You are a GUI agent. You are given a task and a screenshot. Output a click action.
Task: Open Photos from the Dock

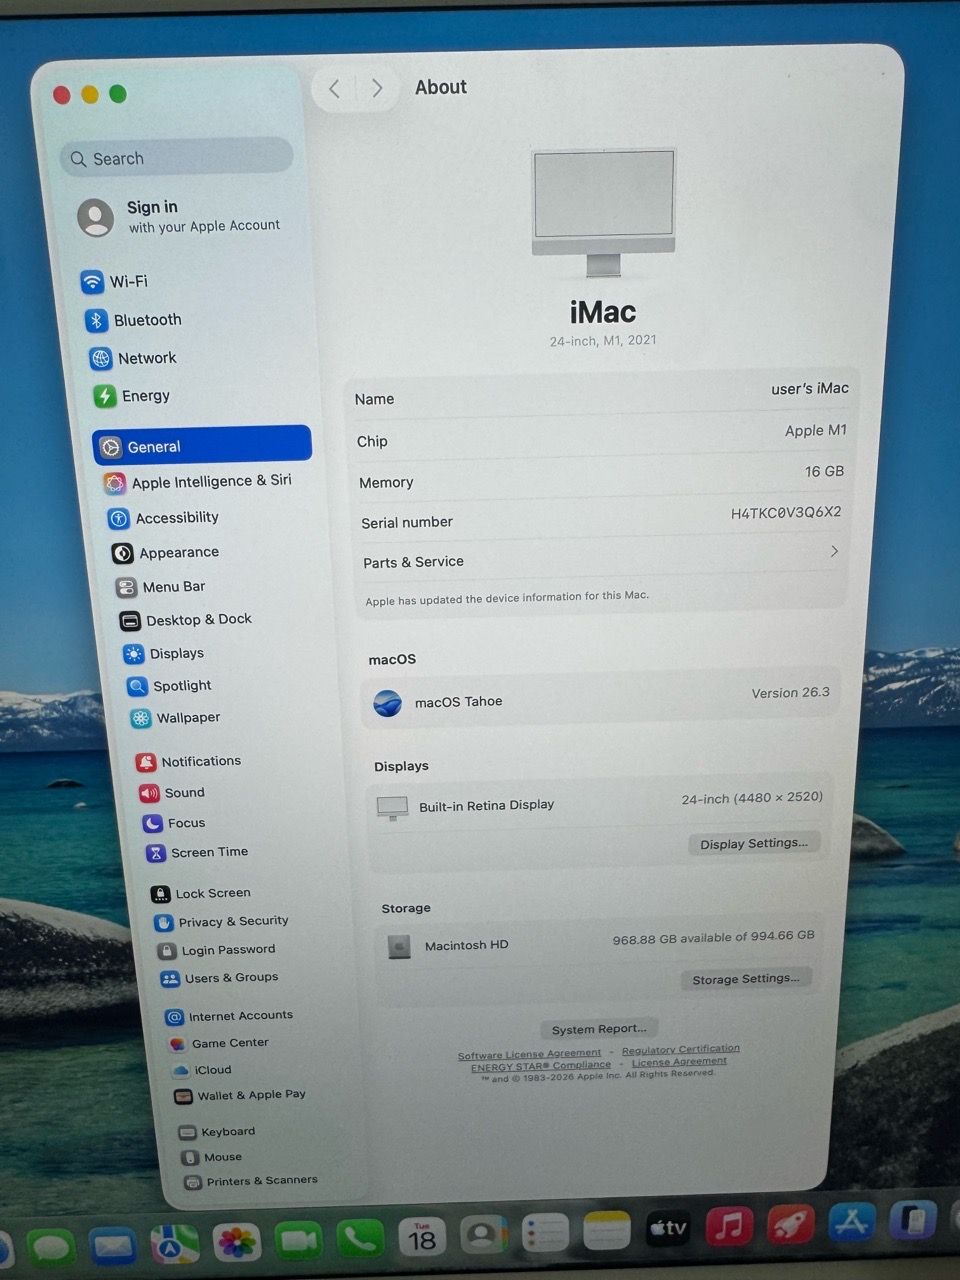tap(237, 1243)
